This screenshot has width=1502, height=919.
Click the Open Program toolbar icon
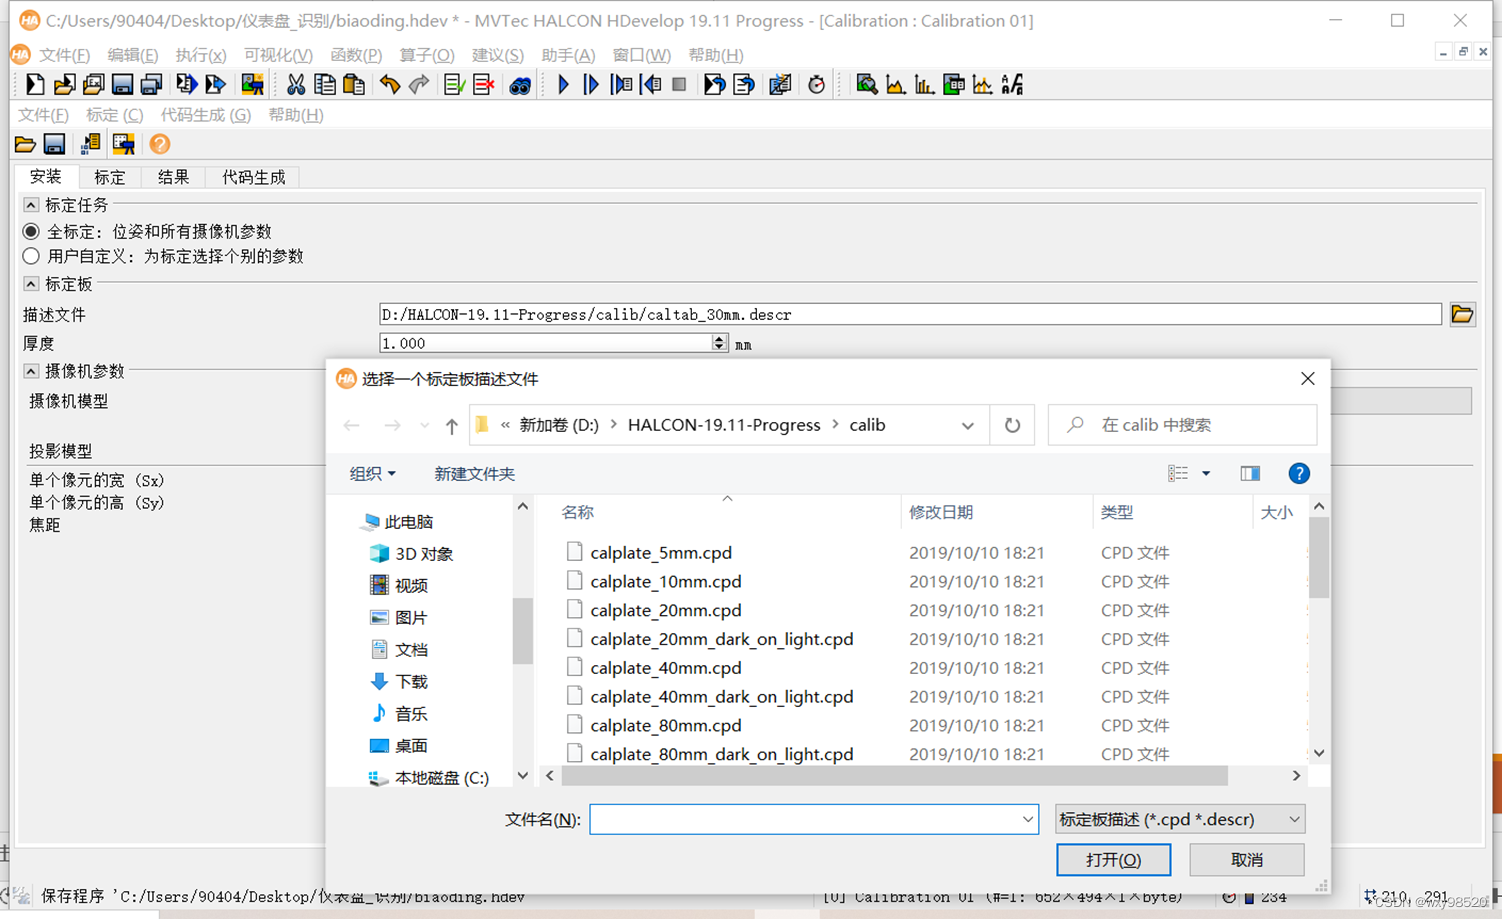click(x=64, y=85)
